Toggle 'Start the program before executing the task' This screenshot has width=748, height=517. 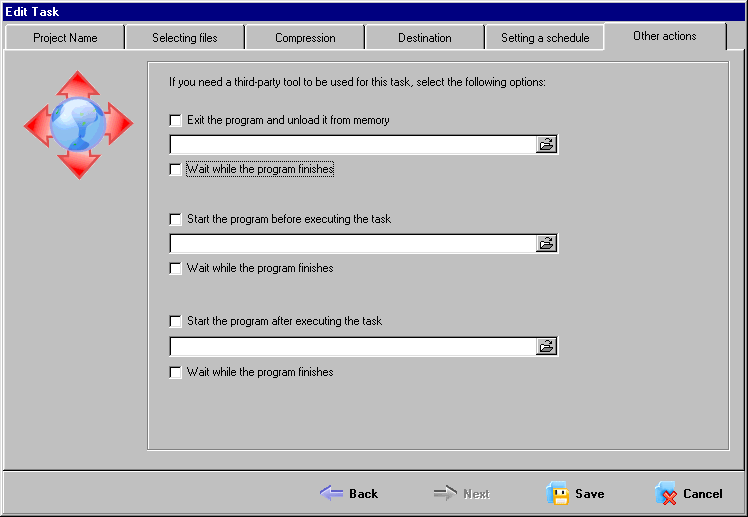click(176, 219)
